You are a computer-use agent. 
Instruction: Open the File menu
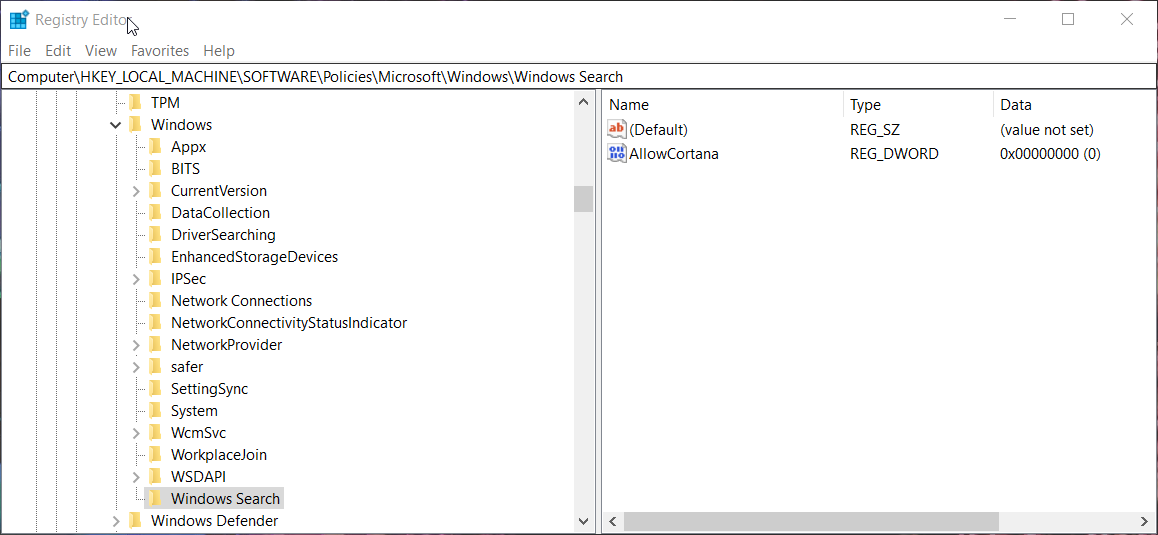(x=20, y=51)
